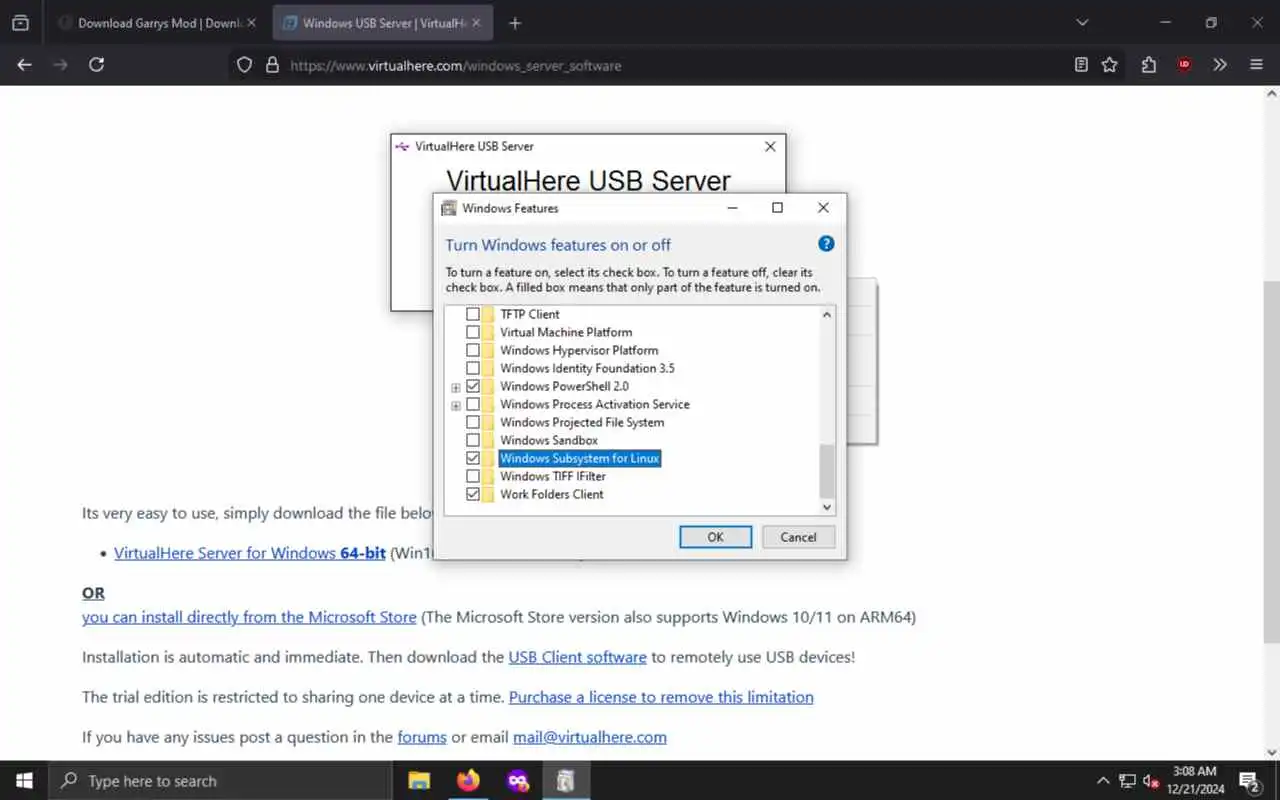
Task: Open the forums link
Action: coord(422,737)
